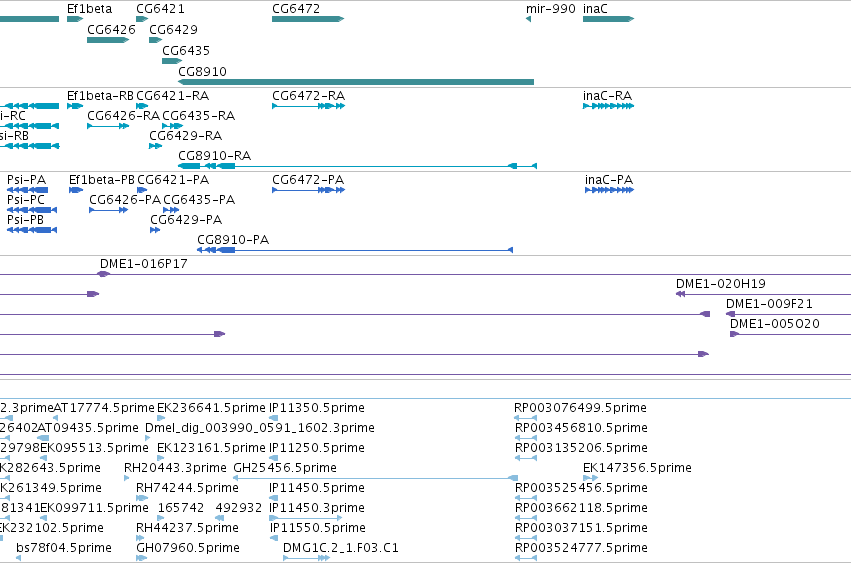The width and height of the screenshot is (851, 563).
Task: Click the CG6435-RA transcript label
Action: tap(199, 116)
